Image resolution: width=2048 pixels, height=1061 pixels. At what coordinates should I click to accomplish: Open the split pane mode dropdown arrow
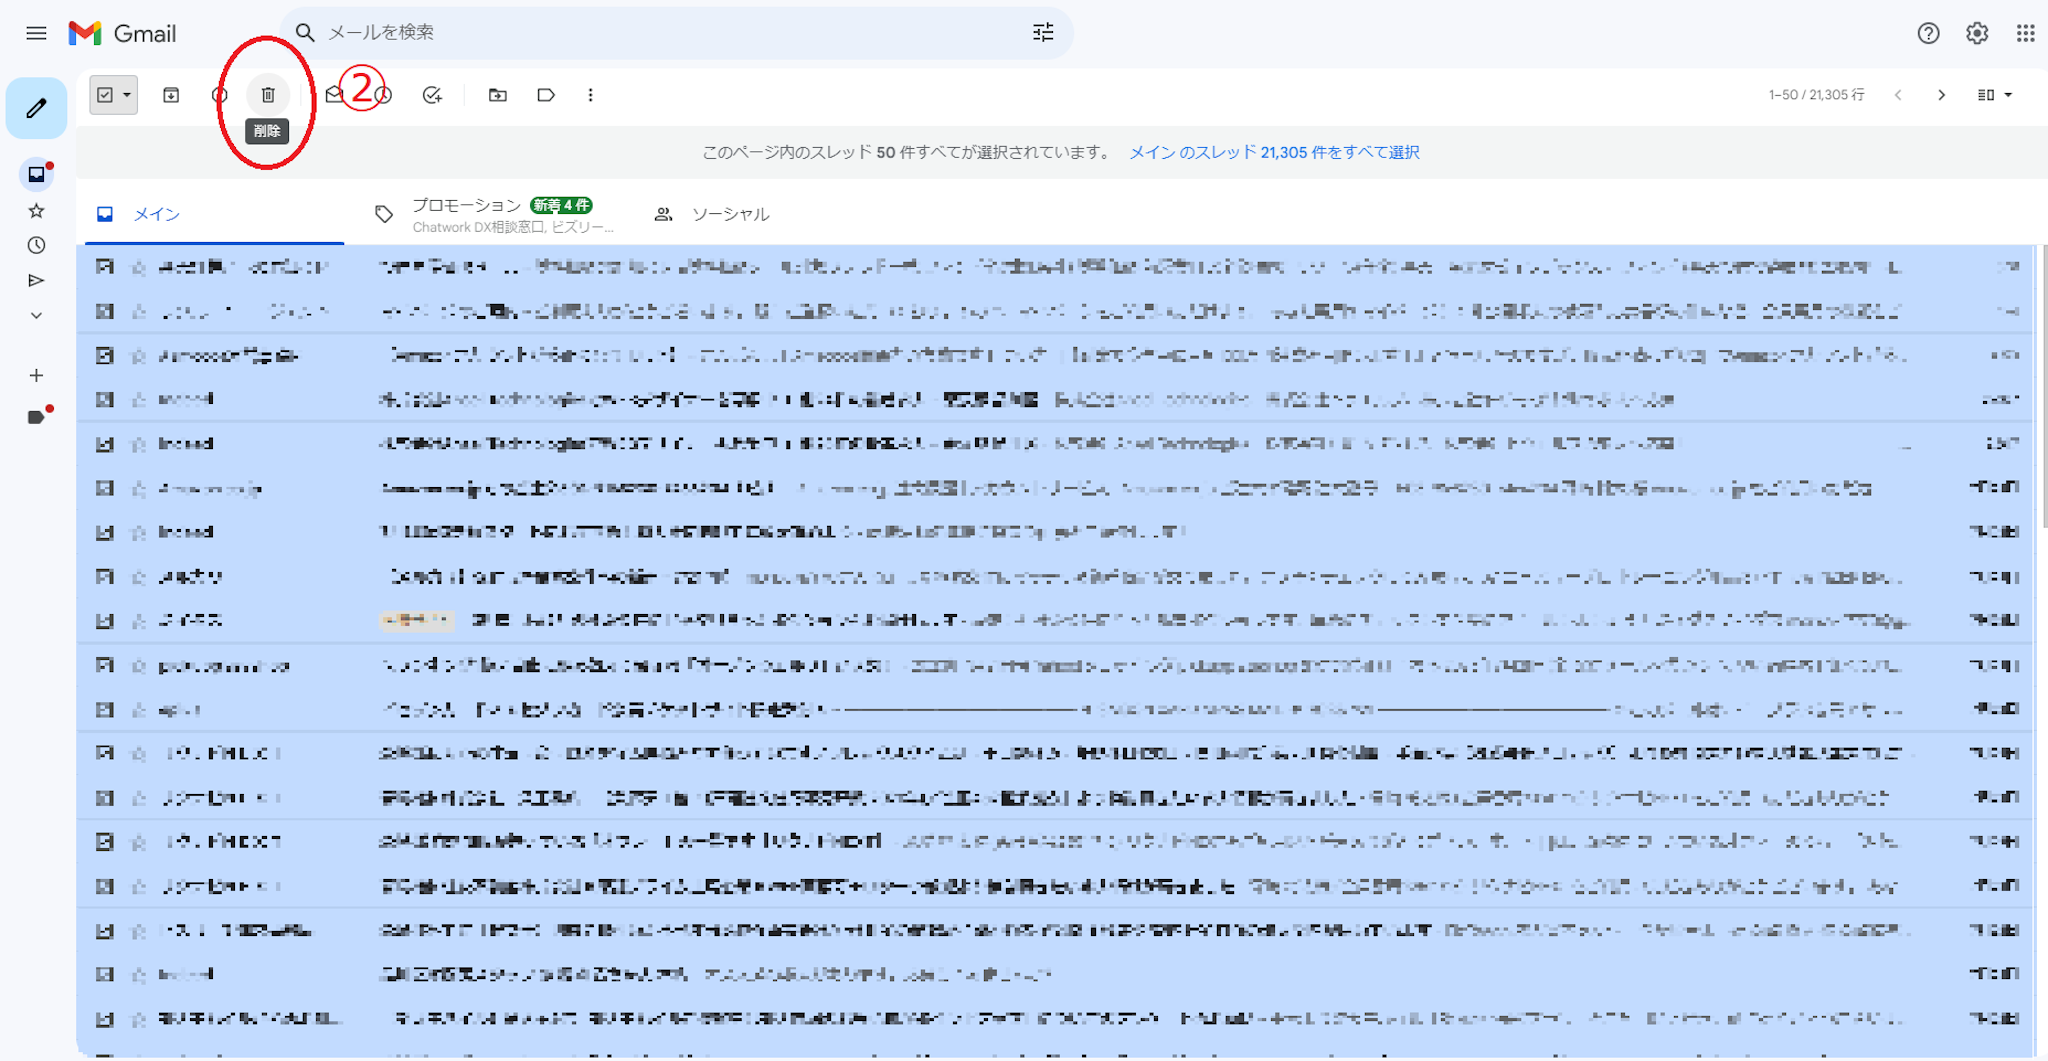click(2008, 95)
